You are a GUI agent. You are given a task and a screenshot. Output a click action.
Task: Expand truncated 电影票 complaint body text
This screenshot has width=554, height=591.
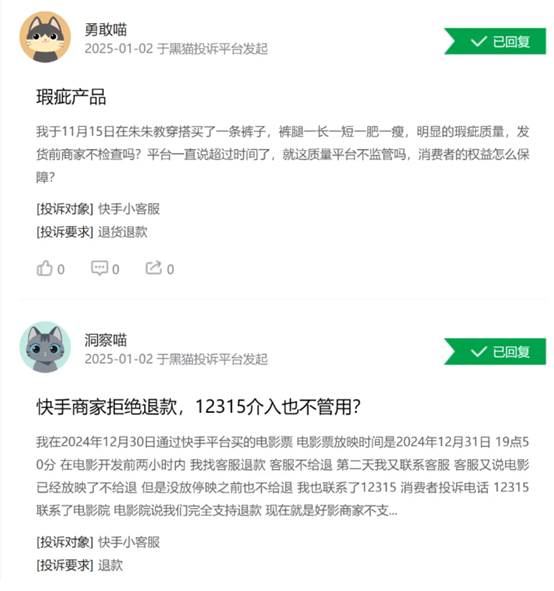(283, 476)
